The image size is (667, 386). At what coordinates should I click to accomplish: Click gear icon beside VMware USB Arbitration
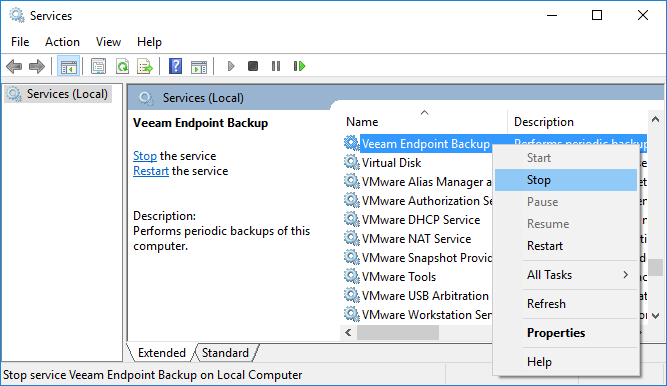click(x=351, y=295)
